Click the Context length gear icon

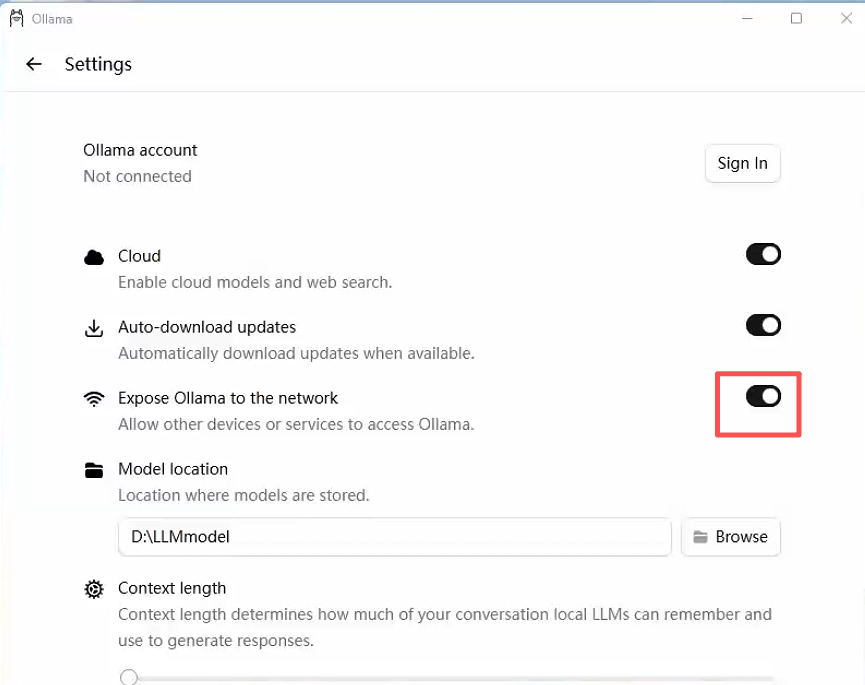[x=94, y=589]
